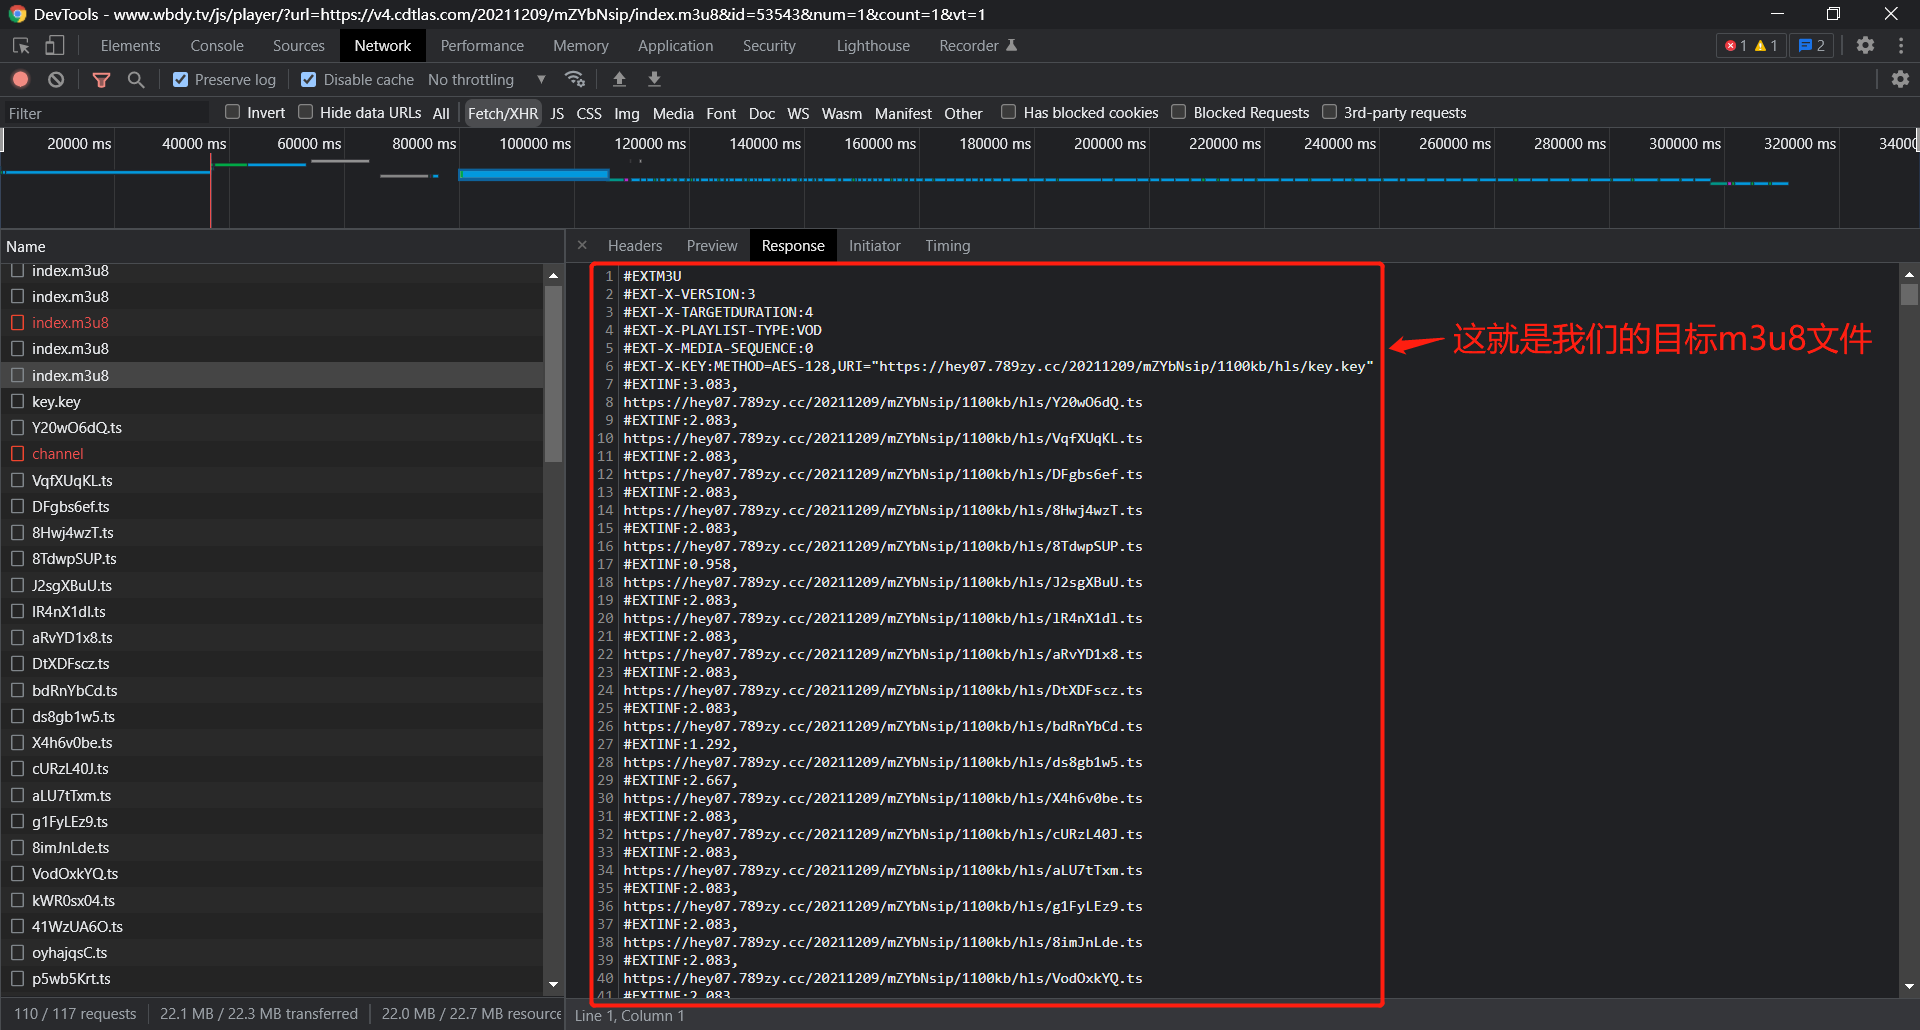
Task: Show the error and warning counter
Action: (1750, 46)
